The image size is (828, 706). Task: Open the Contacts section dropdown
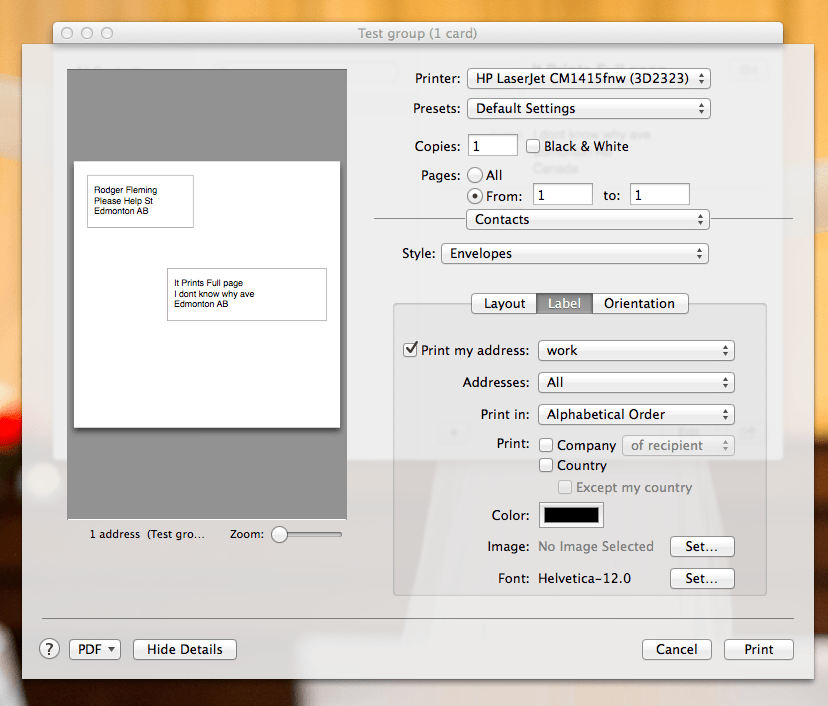pos(587,219)
